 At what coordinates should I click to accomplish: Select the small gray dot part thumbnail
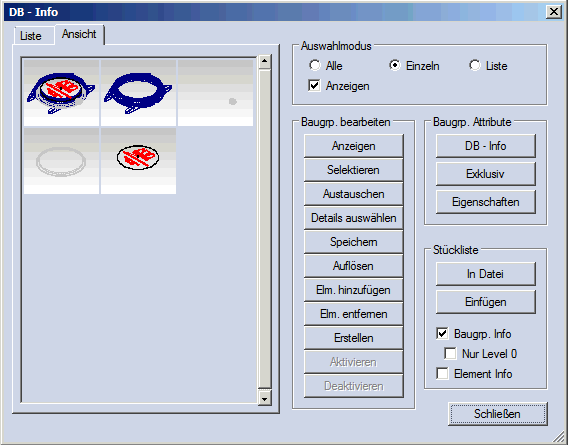click(x=216, y=93)
